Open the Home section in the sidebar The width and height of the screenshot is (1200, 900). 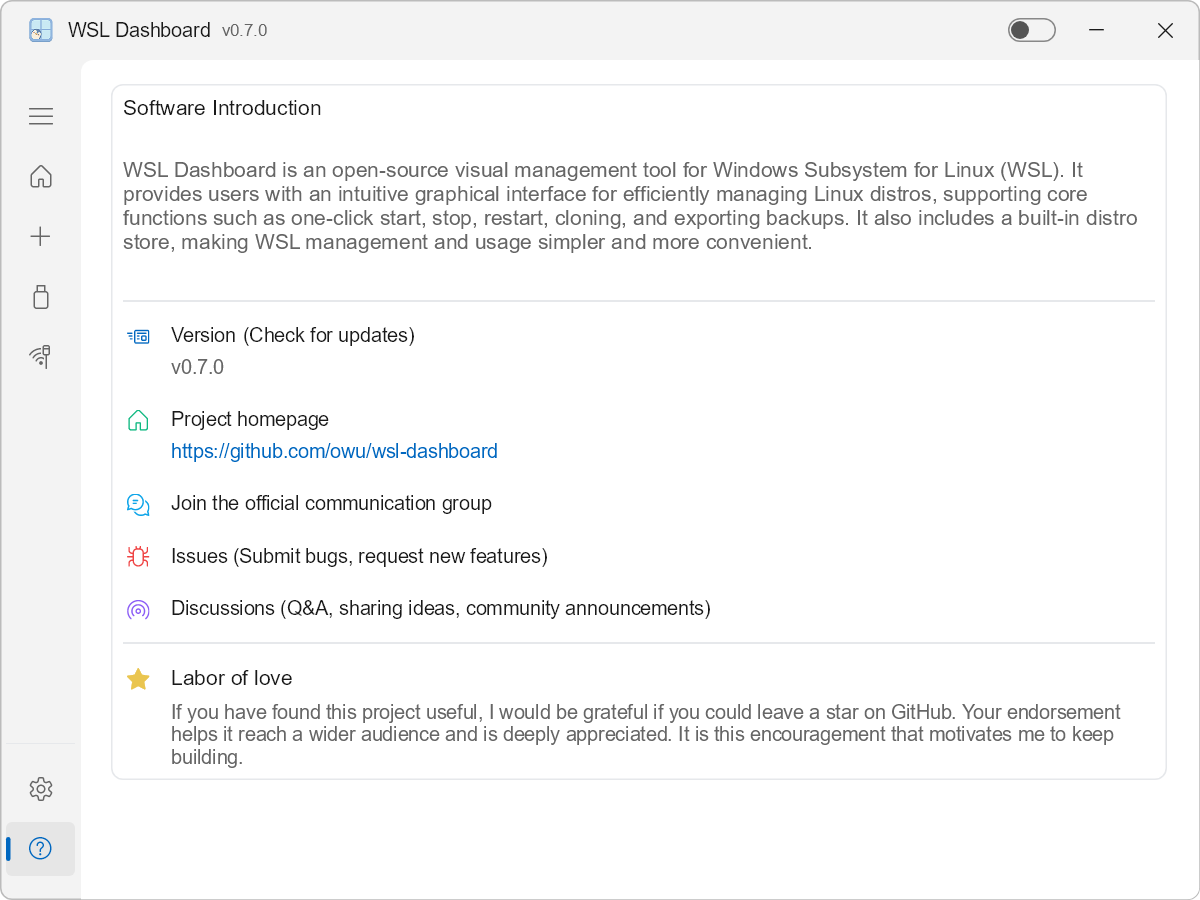[x=40, y=176]
